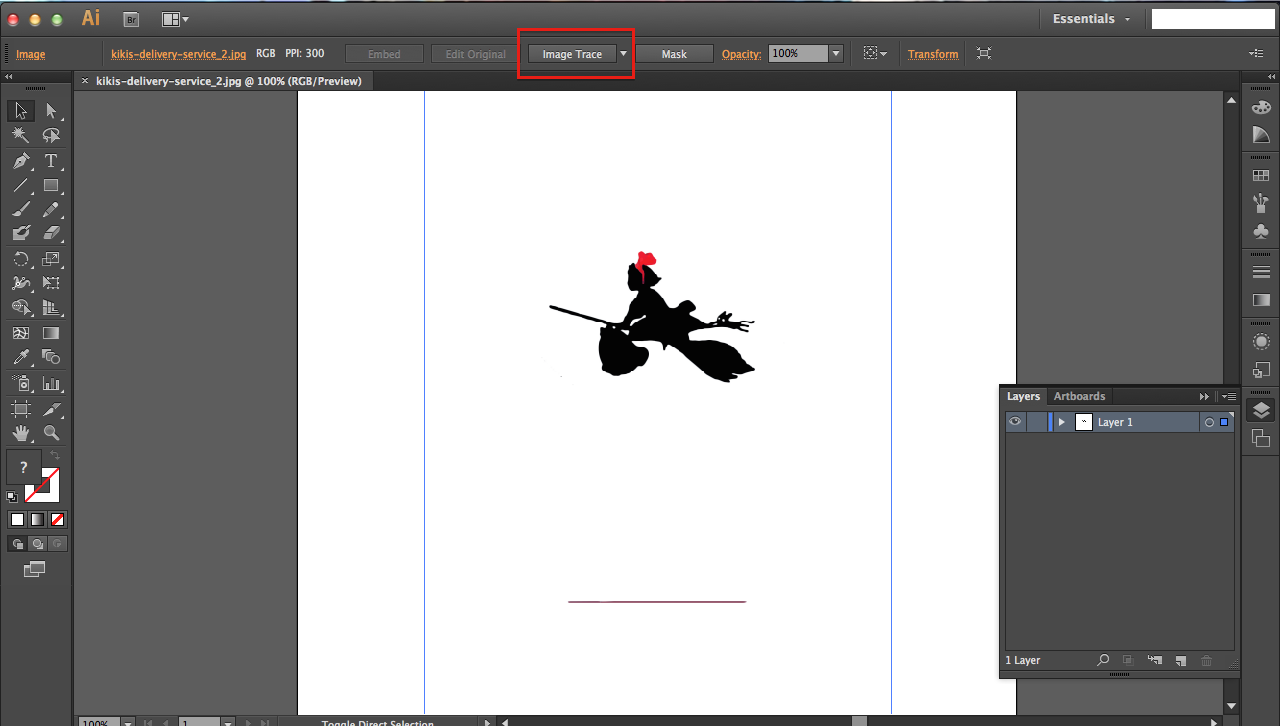The height and width of the screenshot is (726, 1280).
Task: Select the Line Segment tool
Action: pyautogui.click(x=21, y=185)
